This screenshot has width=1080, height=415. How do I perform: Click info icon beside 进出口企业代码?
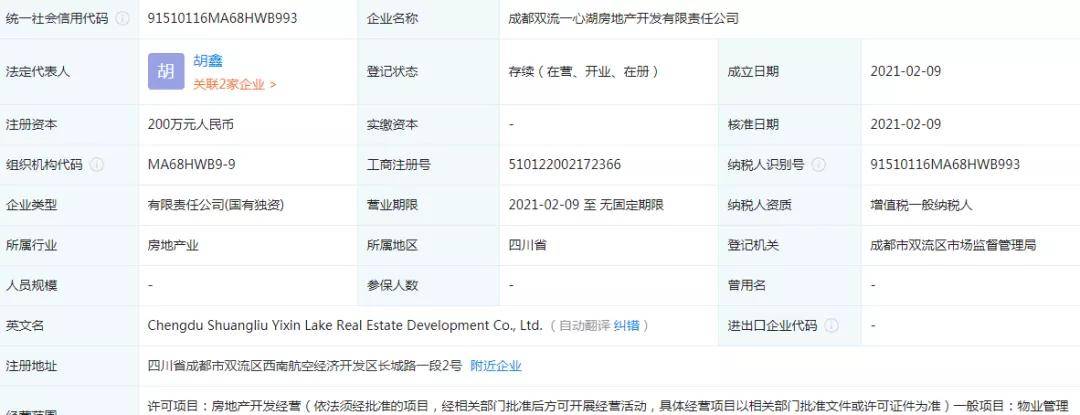click(831, 326)
